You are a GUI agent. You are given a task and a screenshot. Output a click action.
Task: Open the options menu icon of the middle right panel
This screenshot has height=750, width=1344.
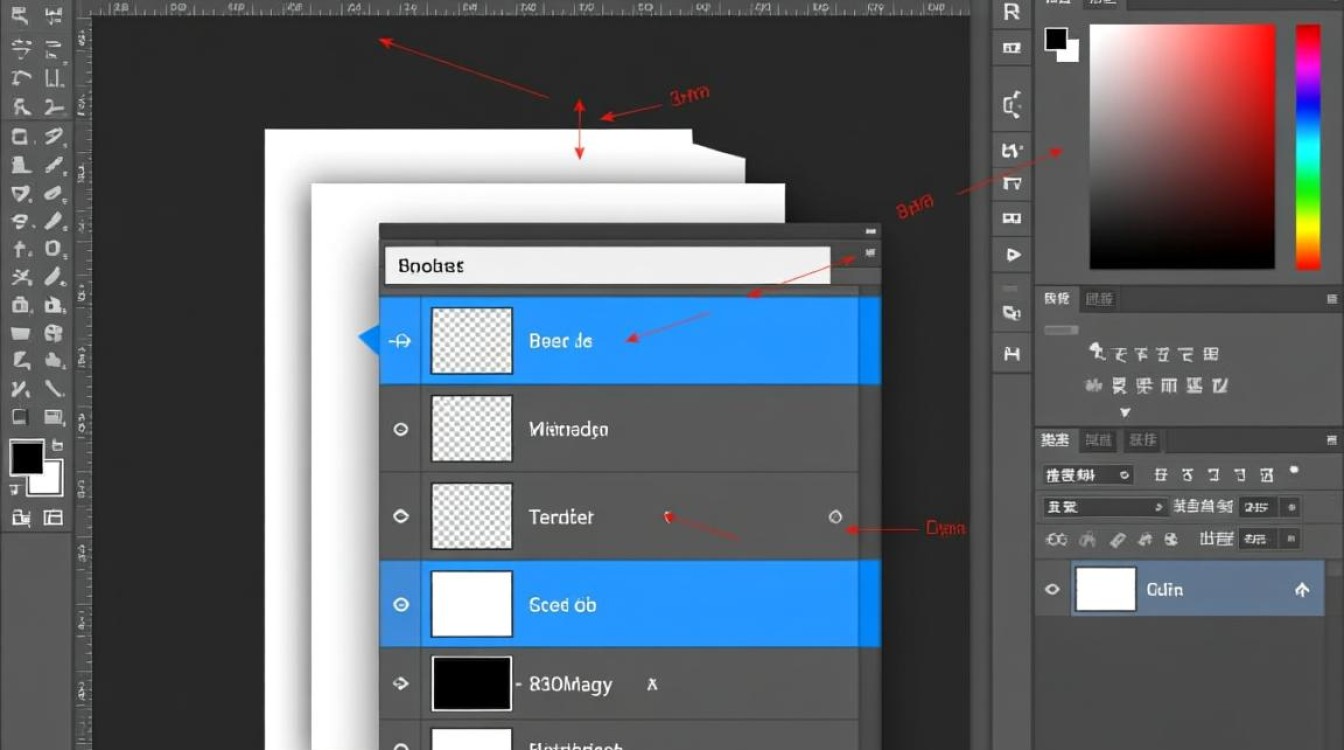(1331, 298)
